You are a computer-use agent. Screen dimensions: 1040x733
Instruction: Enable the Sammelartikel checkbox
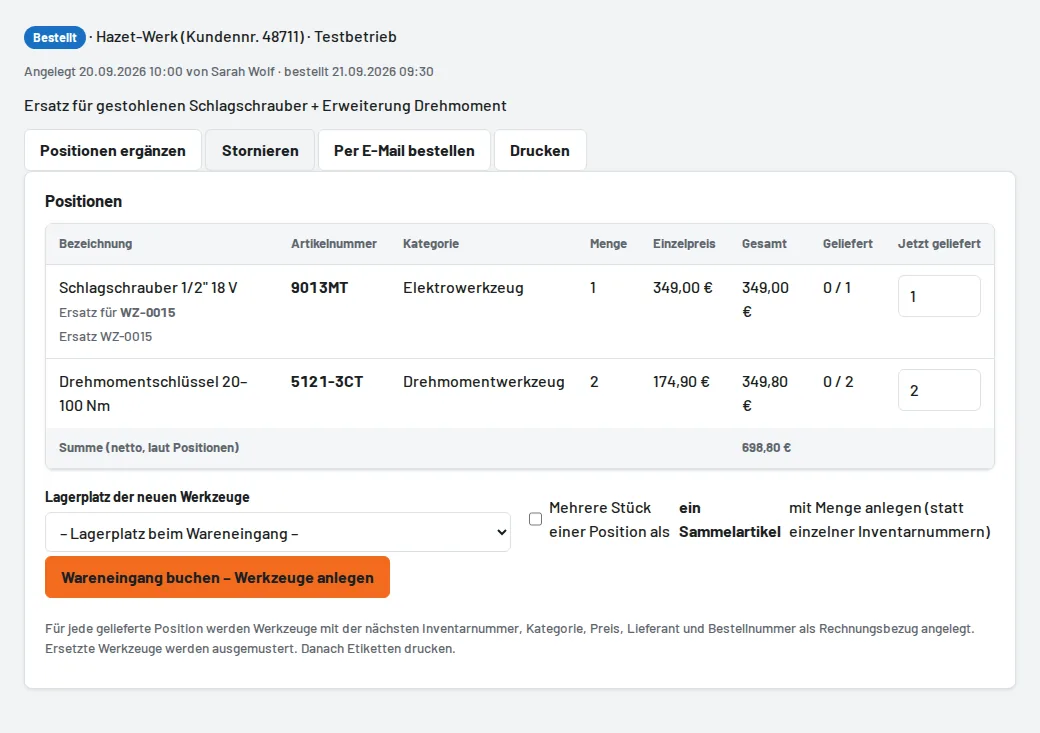pos(535,519)
